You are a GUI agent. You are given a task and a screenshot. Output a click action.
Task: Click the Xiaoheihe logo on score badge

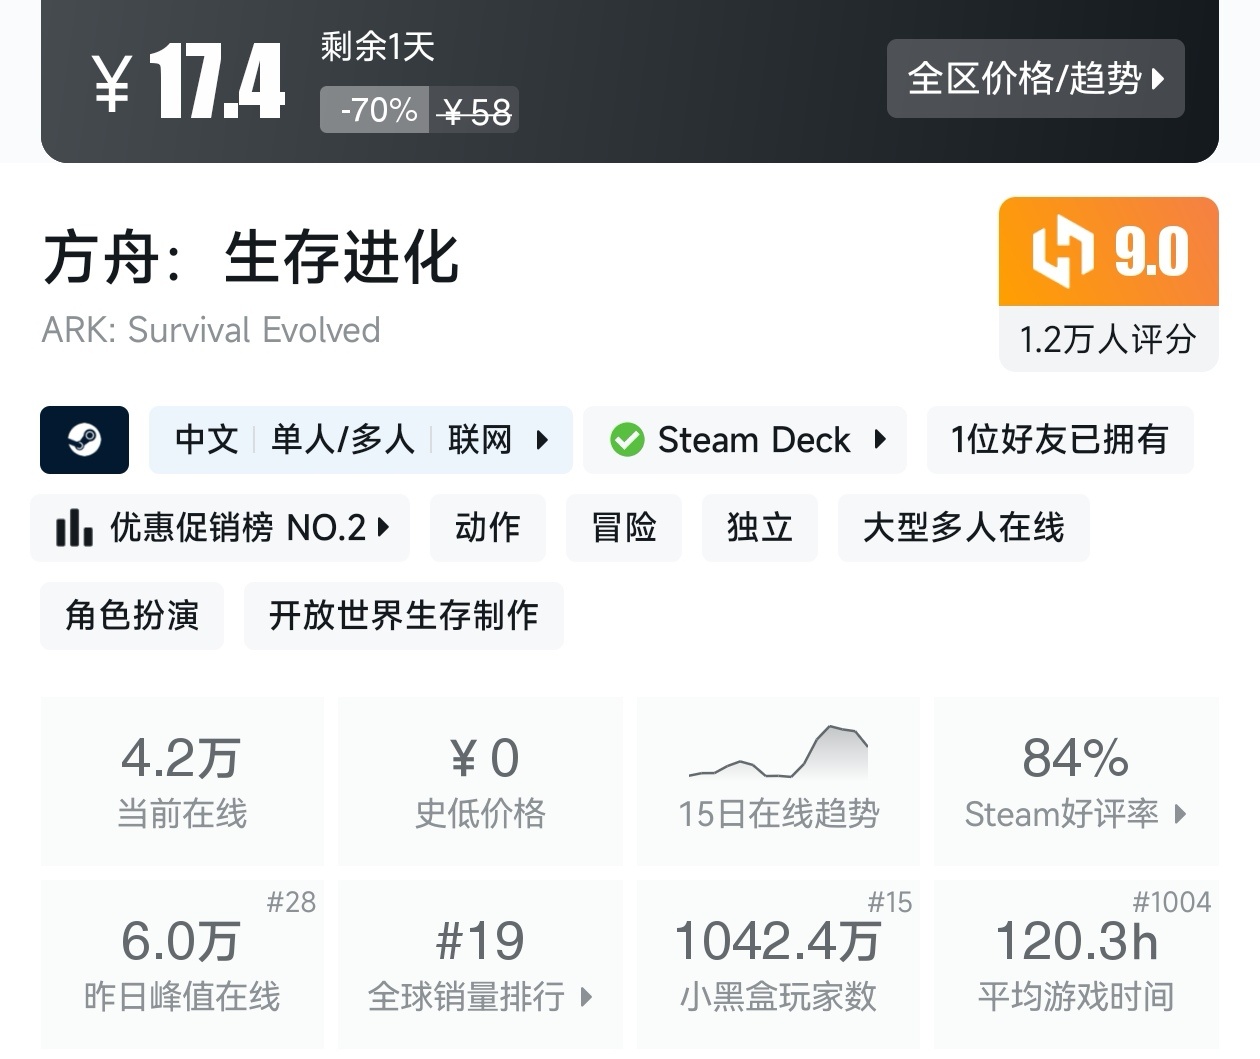(x=1062, y=251)
